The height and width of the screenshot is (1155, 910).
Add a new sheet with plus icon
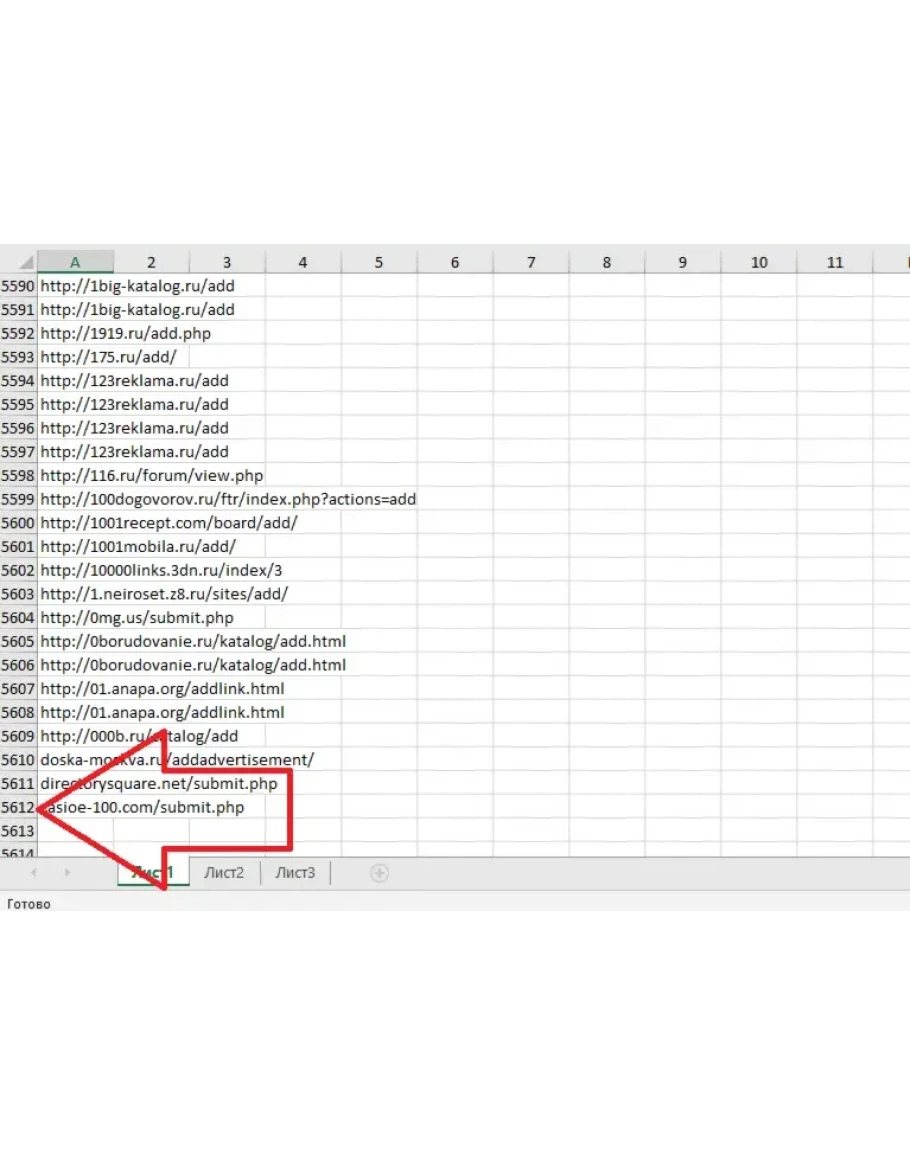click(x=379, y=873)
